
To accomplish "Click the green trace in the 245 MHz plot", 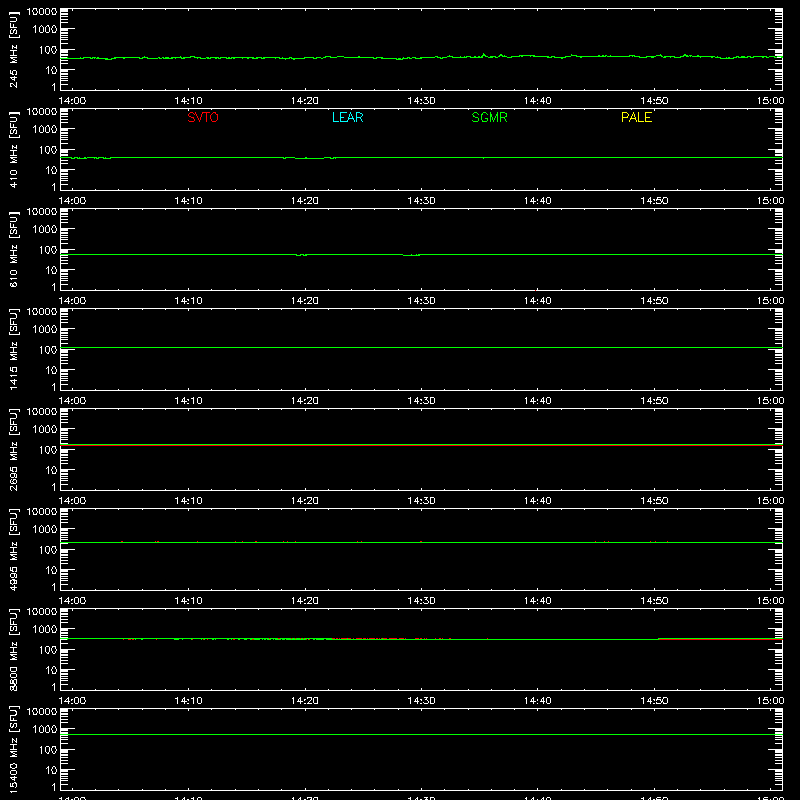I will (421, 57).
